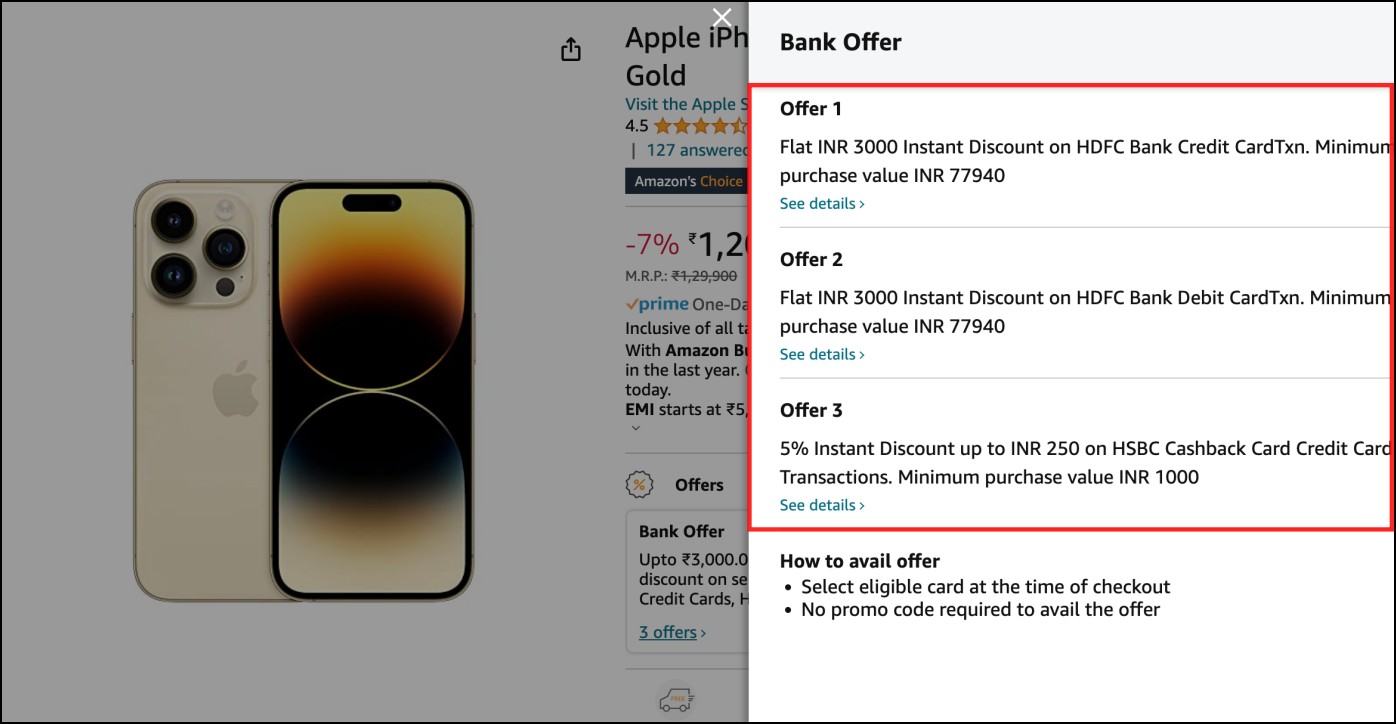1396x724 pixels.
Task: Open See details under Offer 3
Action: click(822, 505)
